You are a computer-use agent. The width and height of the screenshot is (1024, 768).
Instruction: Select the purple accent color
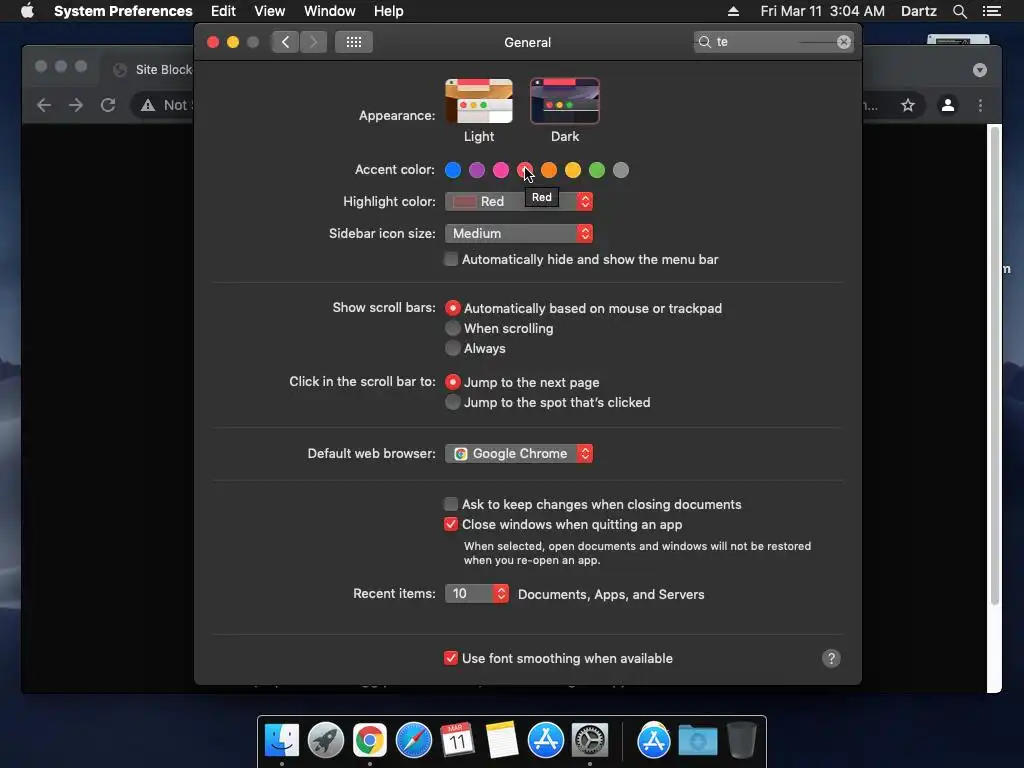coord(477,170)
